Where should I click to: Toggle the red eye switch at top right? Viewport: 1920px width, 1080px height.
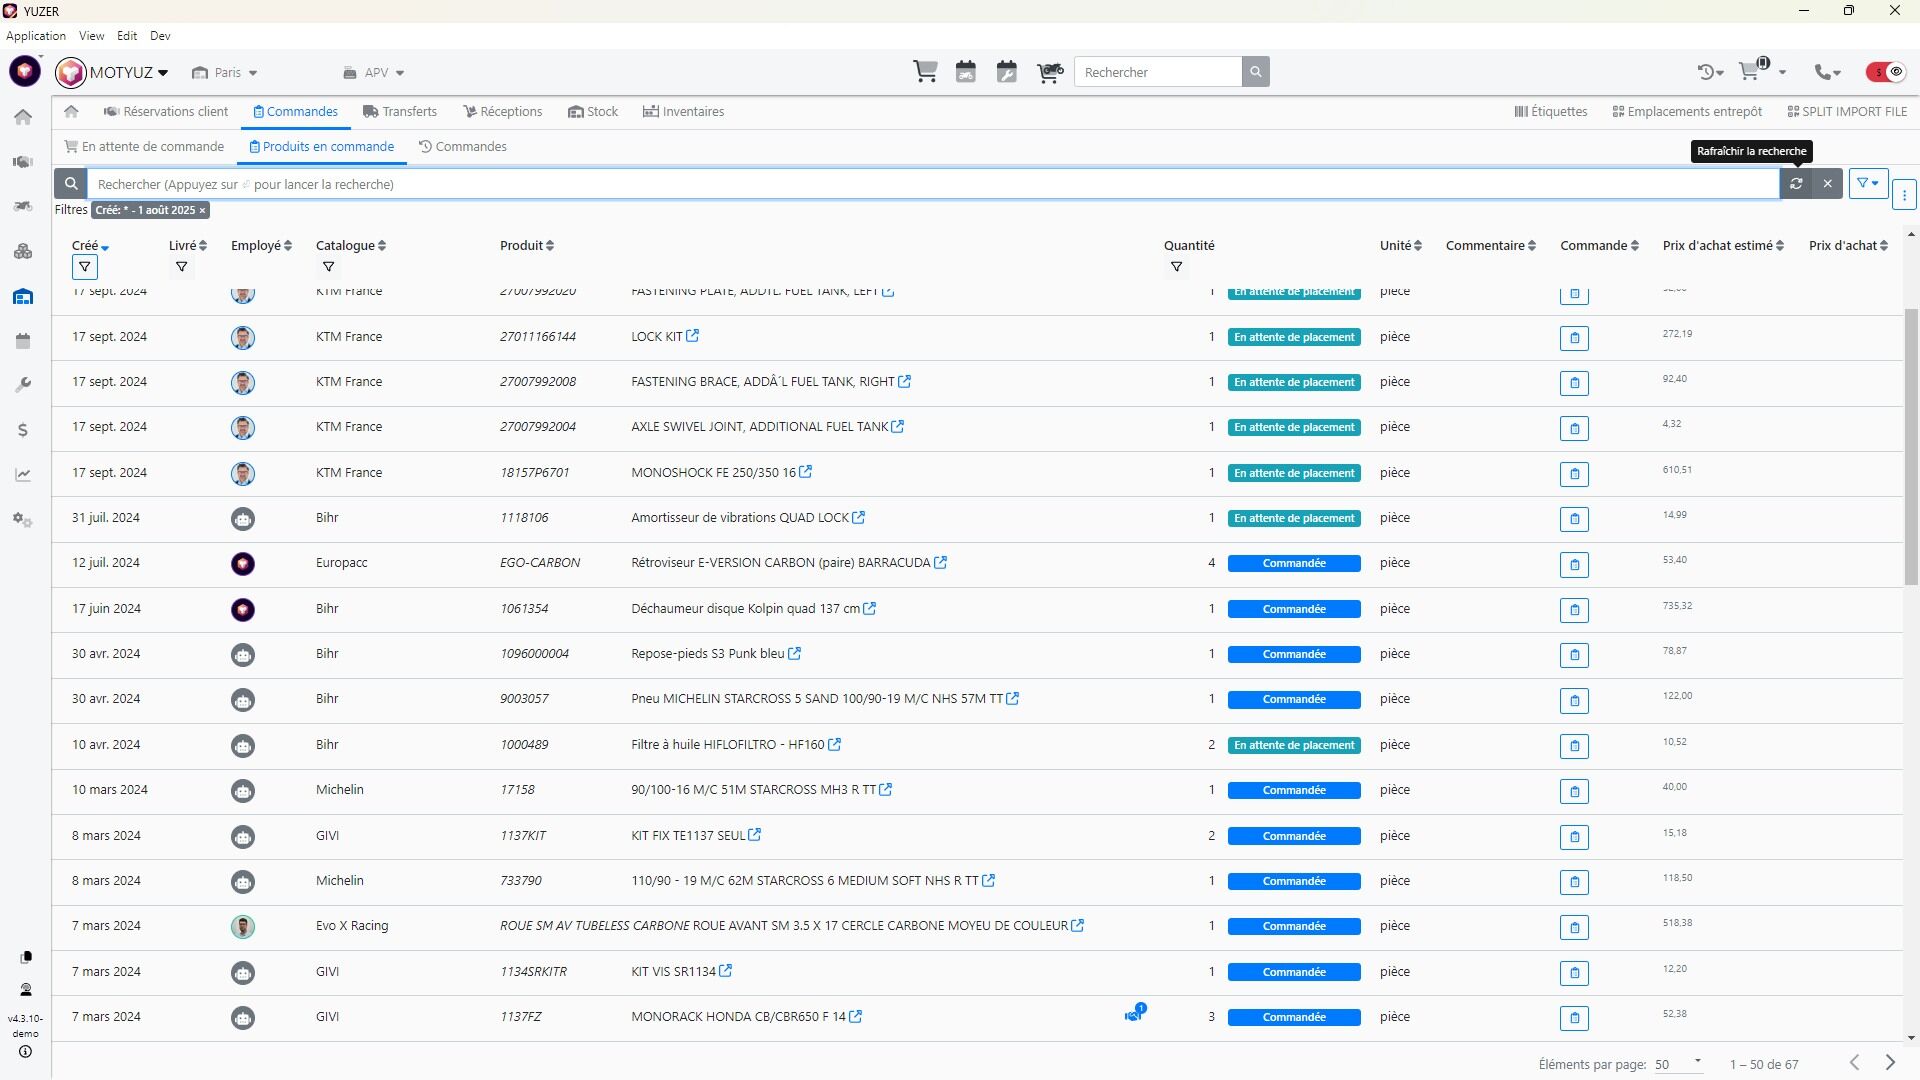(x=1886, y=72)
